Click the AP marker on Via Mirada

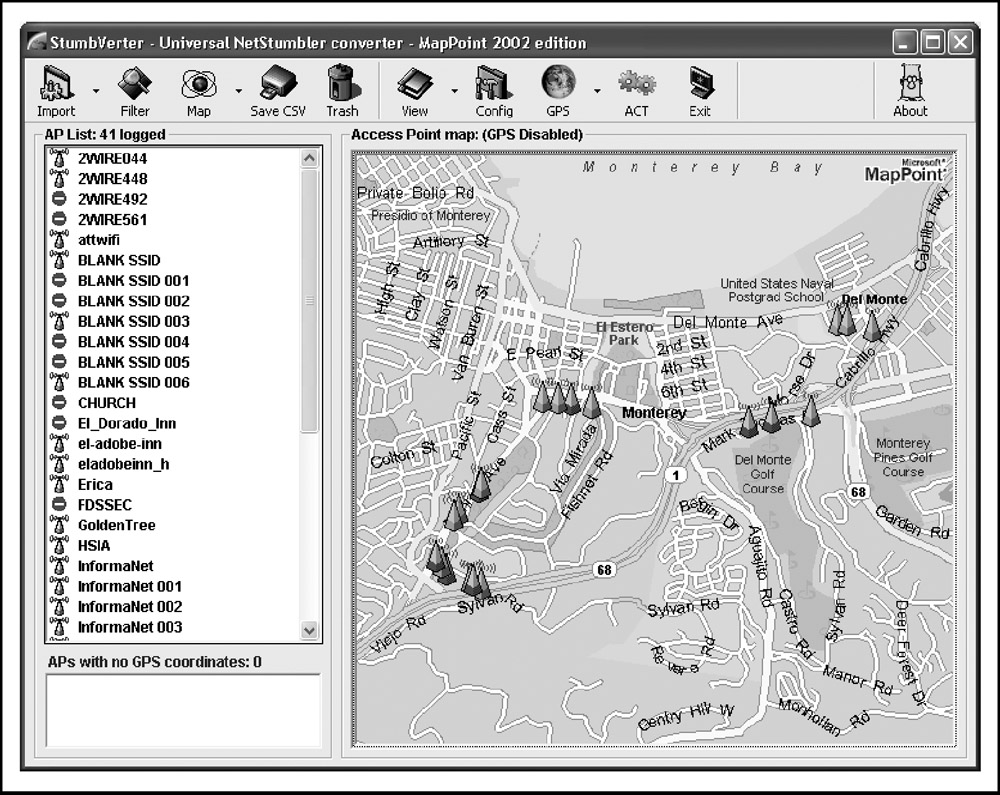(591, 402)
